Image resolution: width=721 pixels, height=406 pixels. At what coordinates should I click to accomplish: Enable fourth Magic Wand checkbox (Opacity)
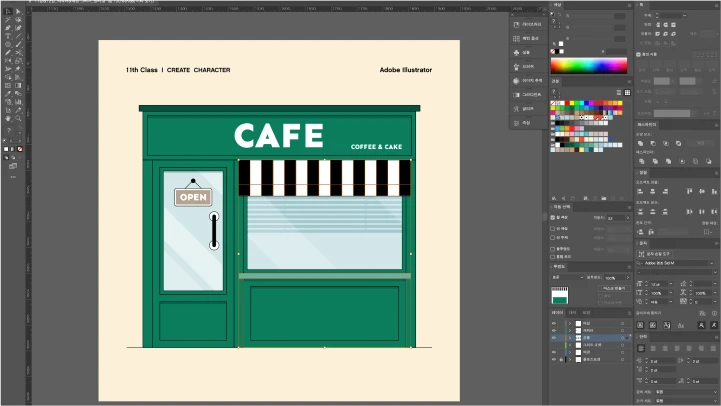553,249
